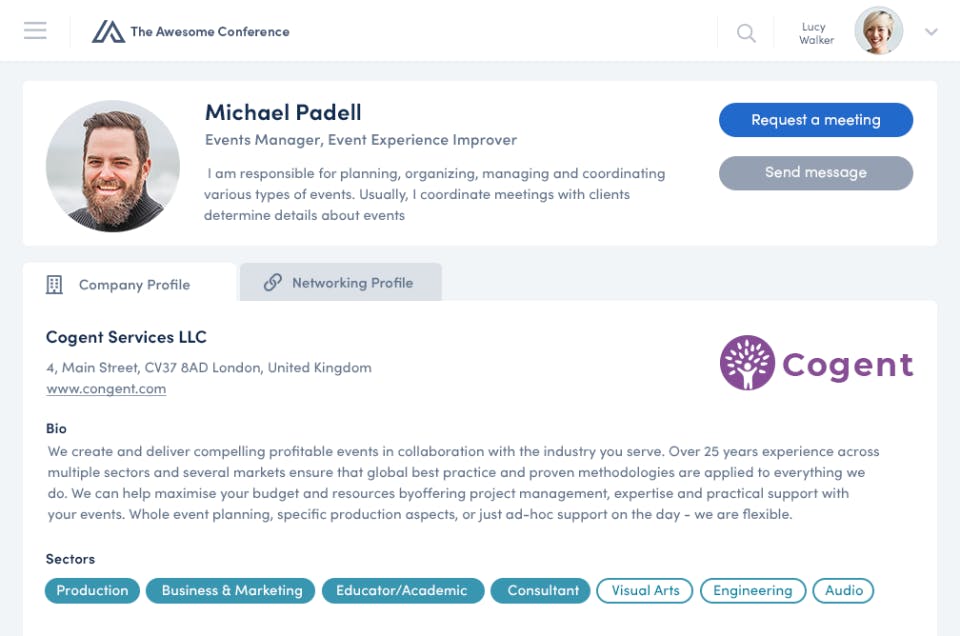Switch to the Company Profile tab
Screen dimensions: 960x636
[x=134, y=285]
